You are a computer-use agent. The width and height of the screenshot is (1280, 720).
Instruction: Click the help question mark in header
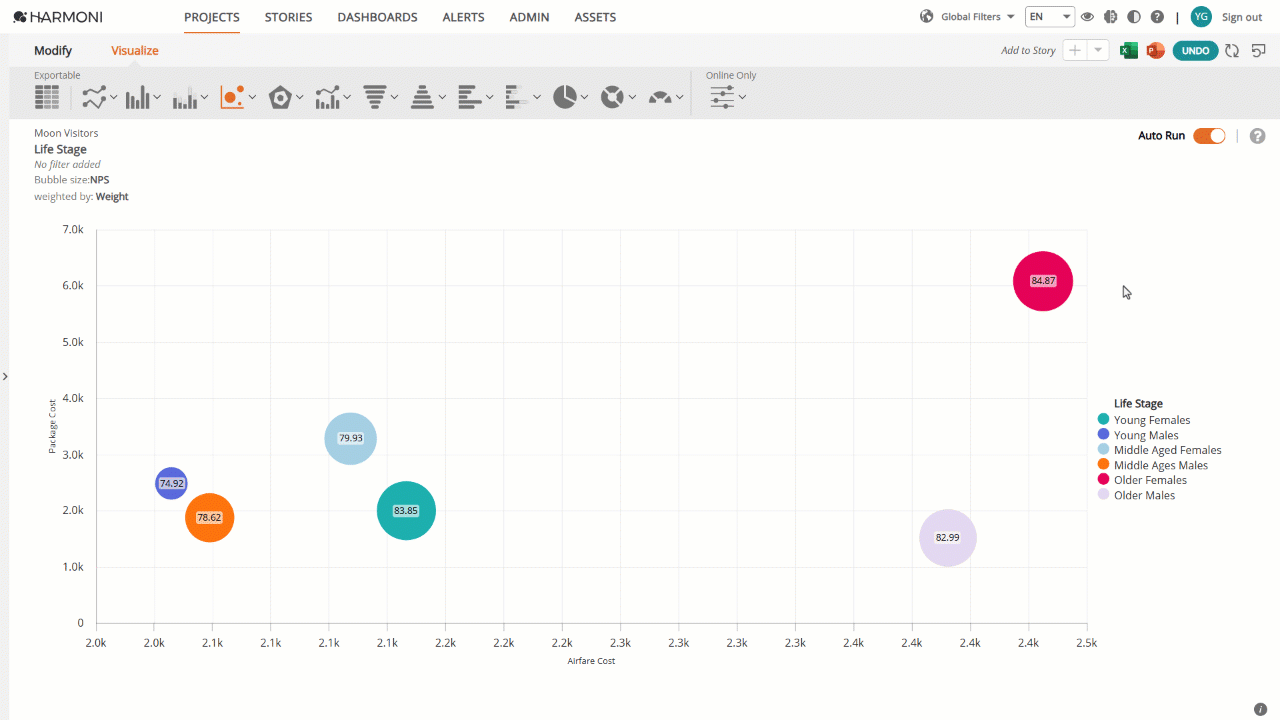(1157, 17)
